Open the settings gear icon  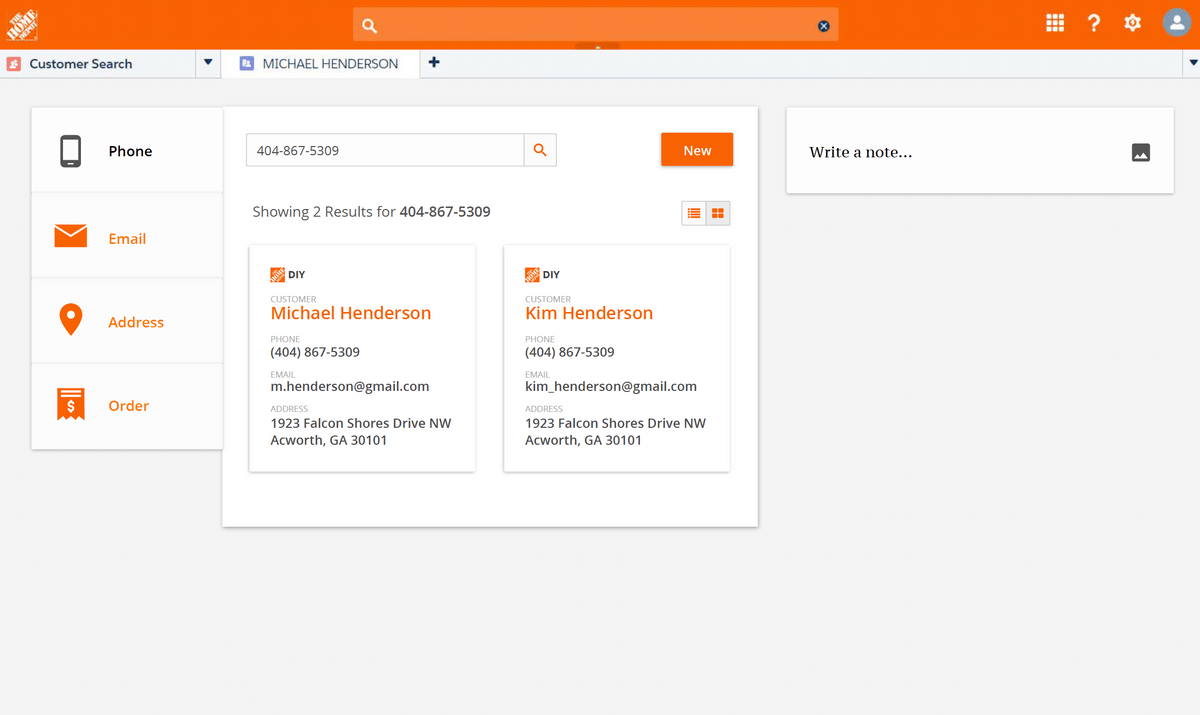tap(1132, 23)
